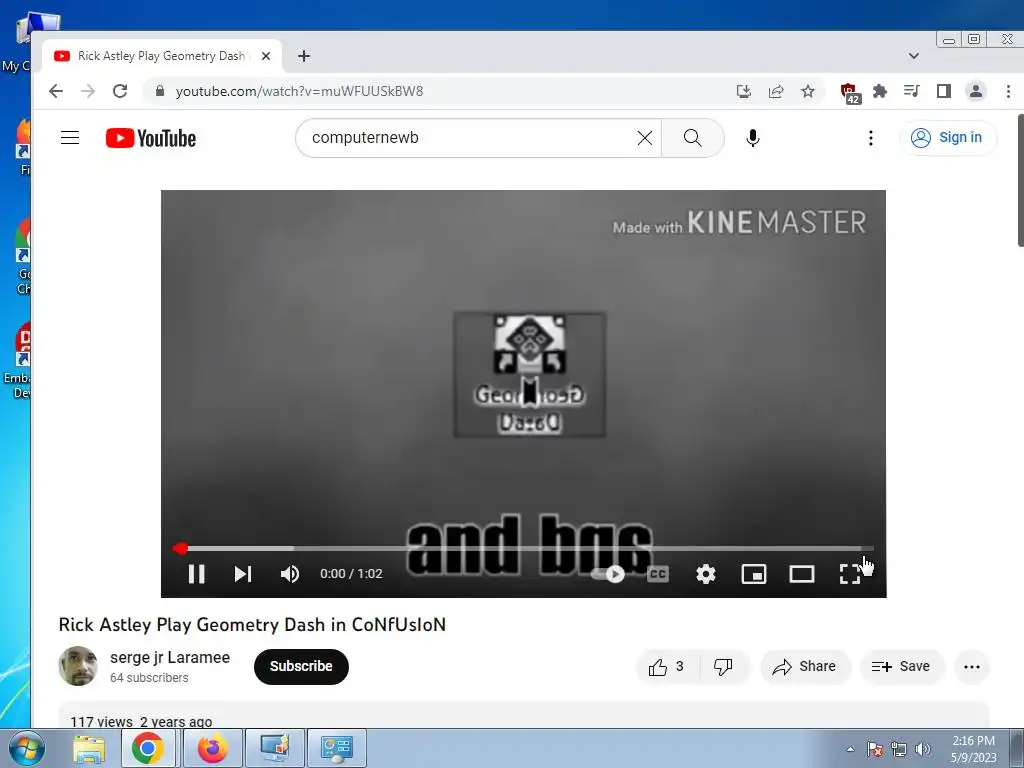The height and width of the screenshot is (768, 1024).
Task: Open the YouTube hamburger guide menu
Action: [70, 138]
